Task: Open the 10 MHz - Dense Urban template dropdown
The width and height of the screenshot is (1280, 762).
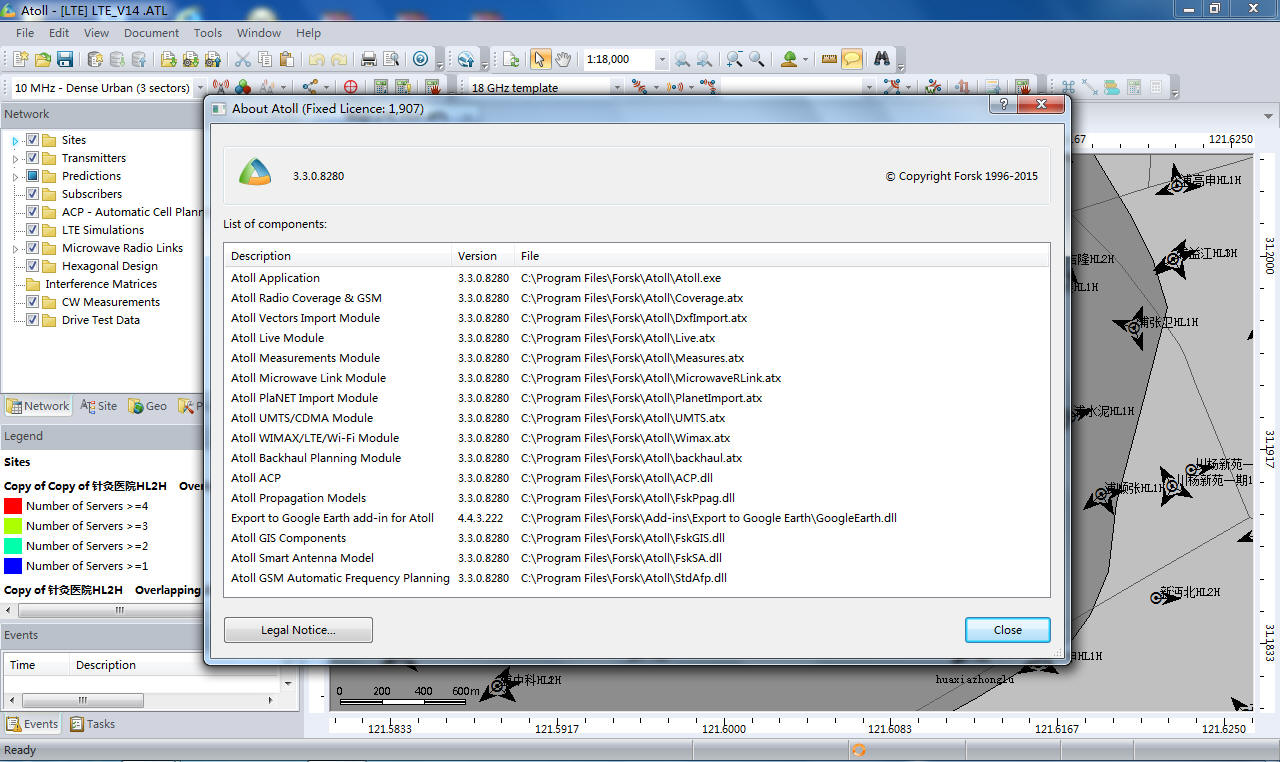Action: [x=199, y=88]
